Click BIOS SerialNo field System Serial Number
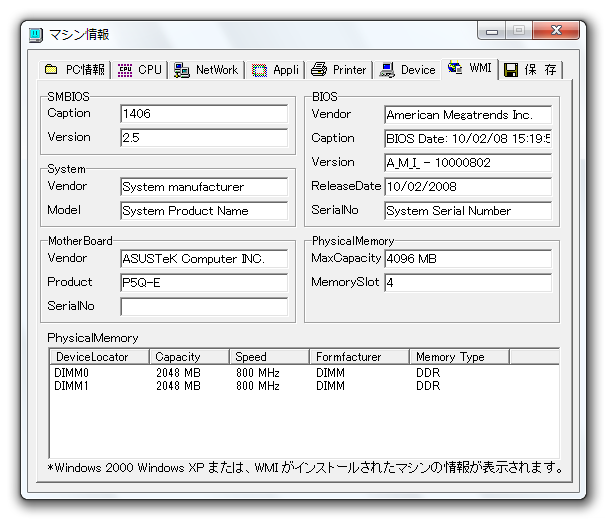608x523 pixels. [x=468, y=211]
